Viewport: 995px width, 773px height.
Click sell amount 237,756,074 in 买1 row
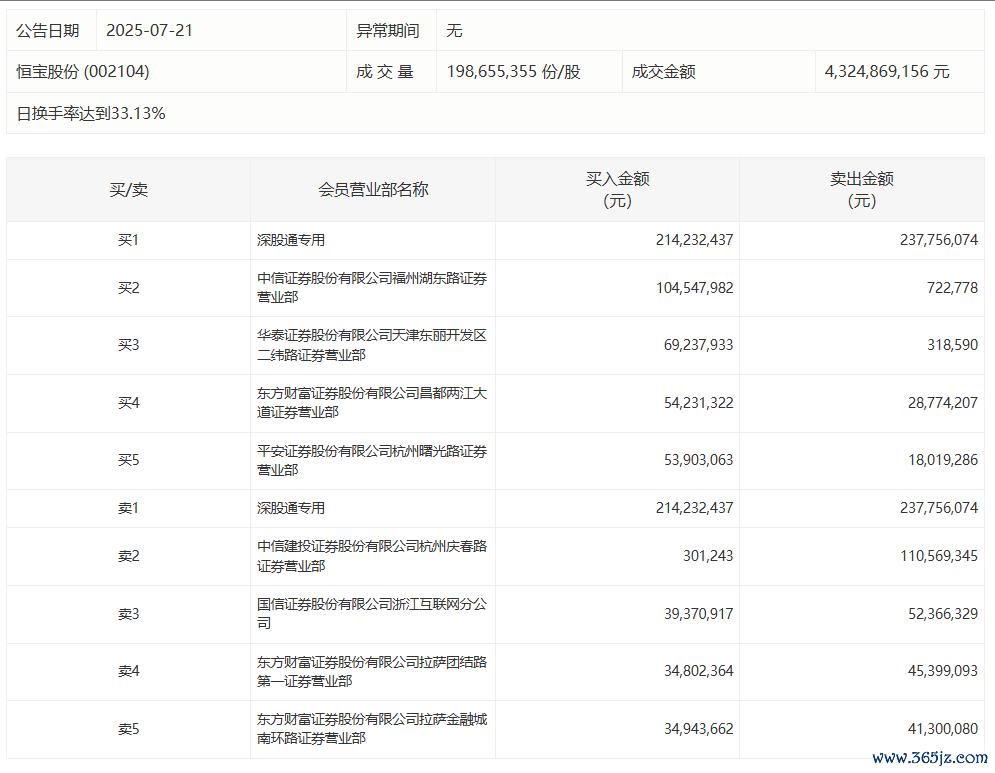(x=939, y=240)
